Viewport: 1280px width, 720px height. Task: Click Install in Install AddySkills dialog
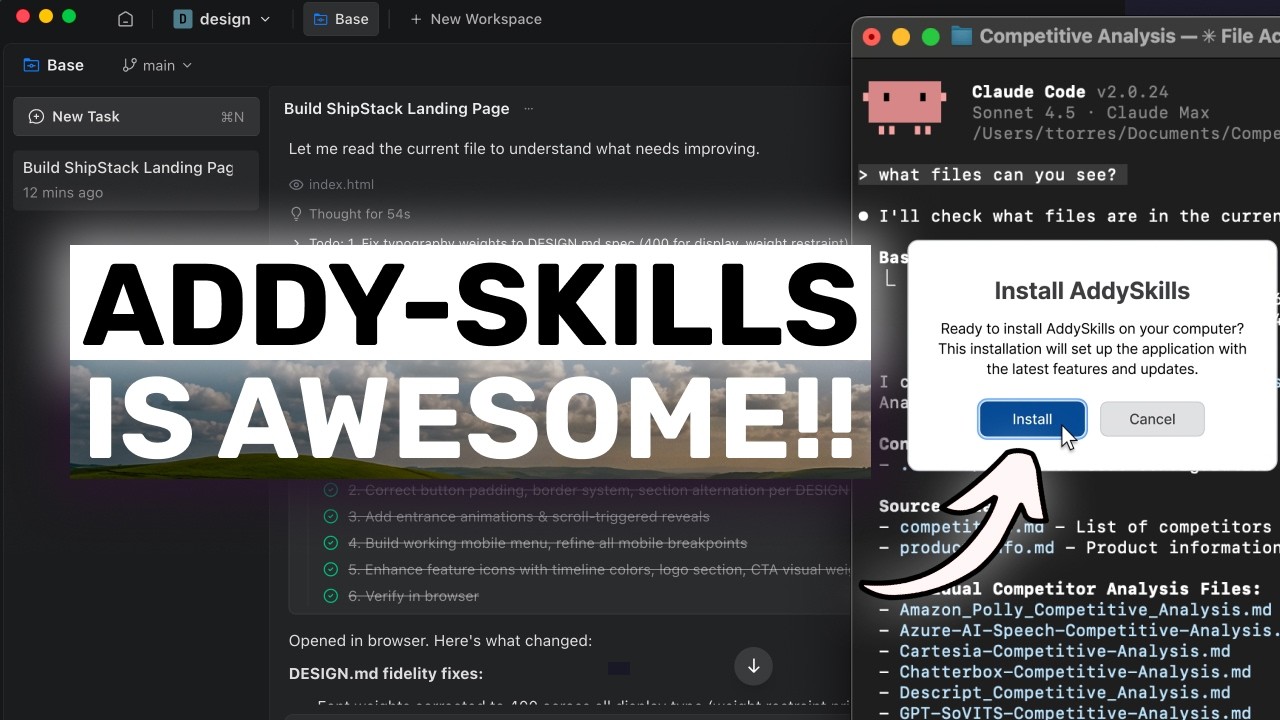(1032, 419)
